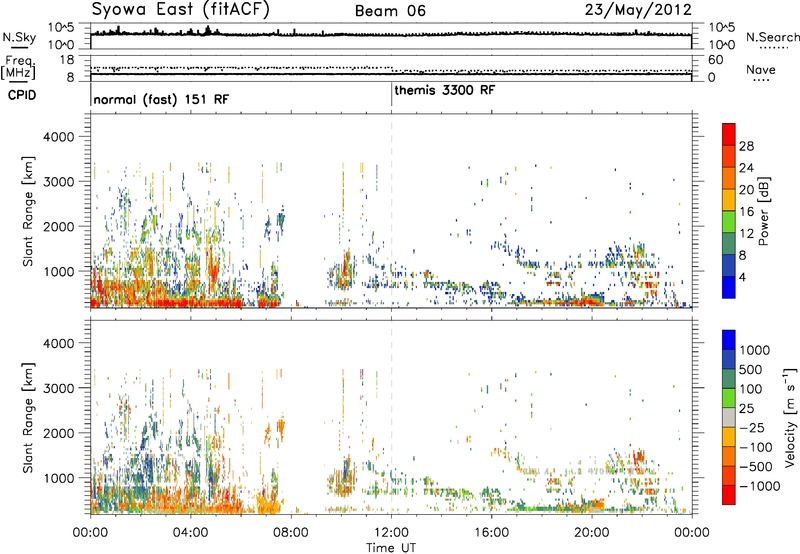Image resolution: width=800 pixels, height=554 pixels.
Task: Click the '4000' tick on power panel
Action: [58, 137]
